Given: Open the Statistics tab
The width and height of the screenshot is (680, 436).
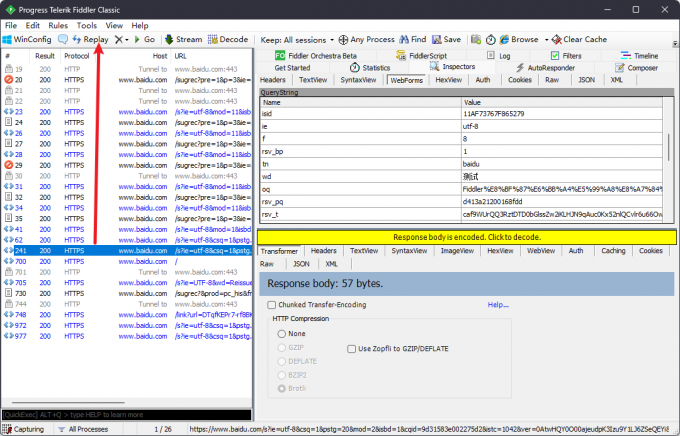Looking at the screenshot, I should (x=370, y=68).
